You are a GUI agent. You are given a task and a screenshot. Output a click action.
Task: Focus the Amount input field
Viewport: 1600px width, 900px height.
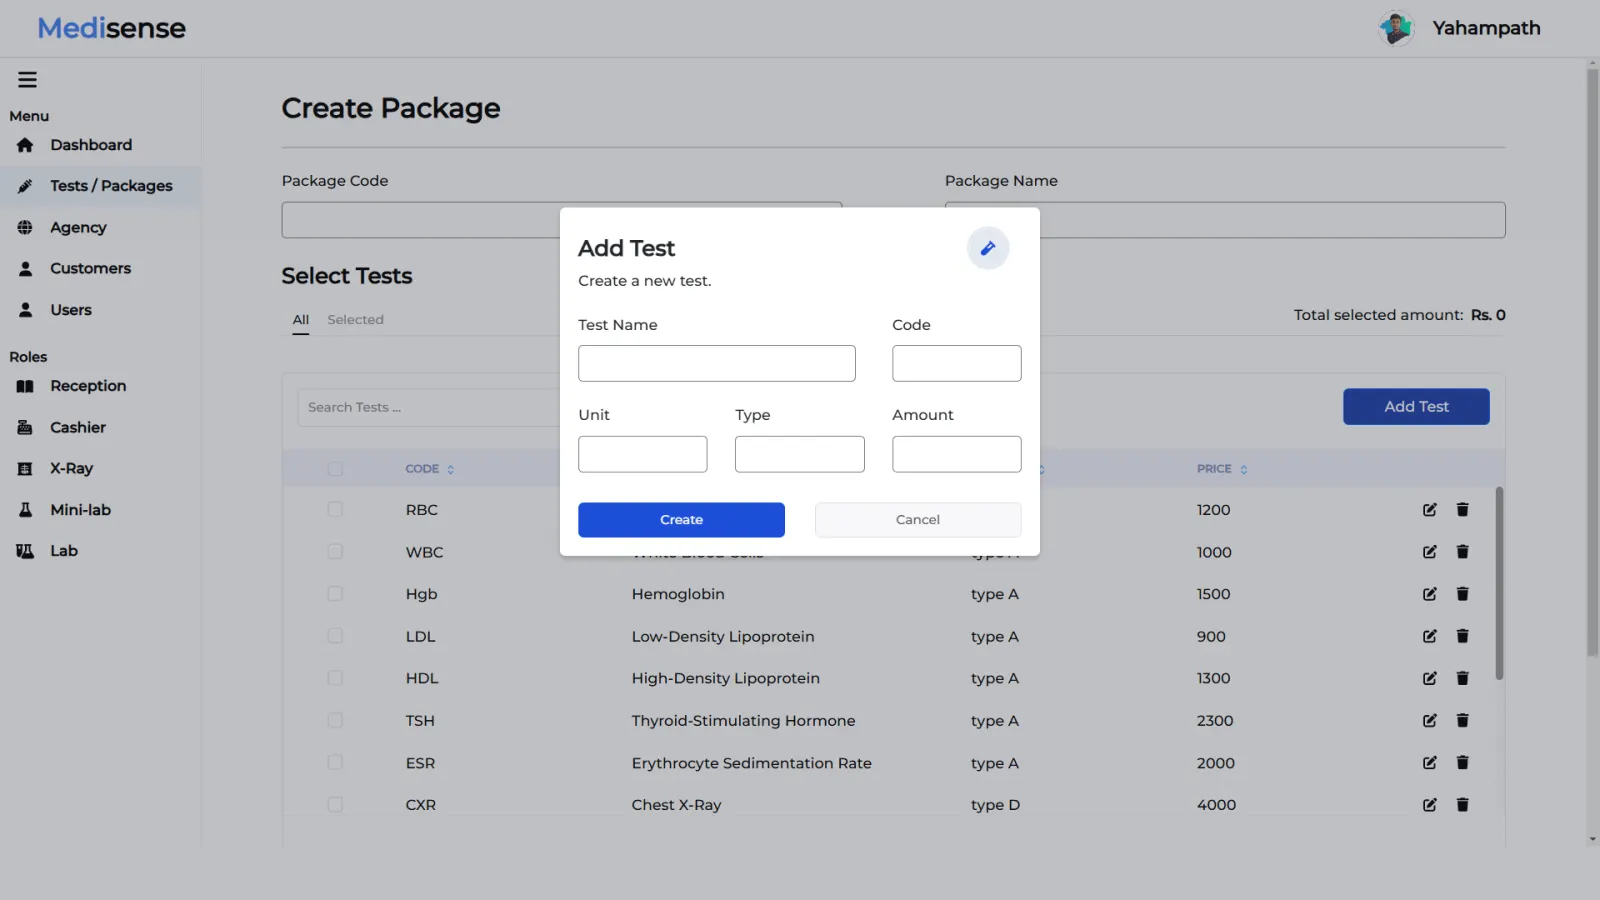coord(957,454)
